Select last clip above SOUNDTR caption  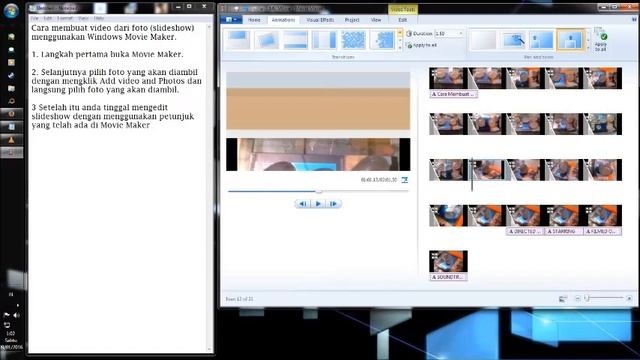(448, 261)
